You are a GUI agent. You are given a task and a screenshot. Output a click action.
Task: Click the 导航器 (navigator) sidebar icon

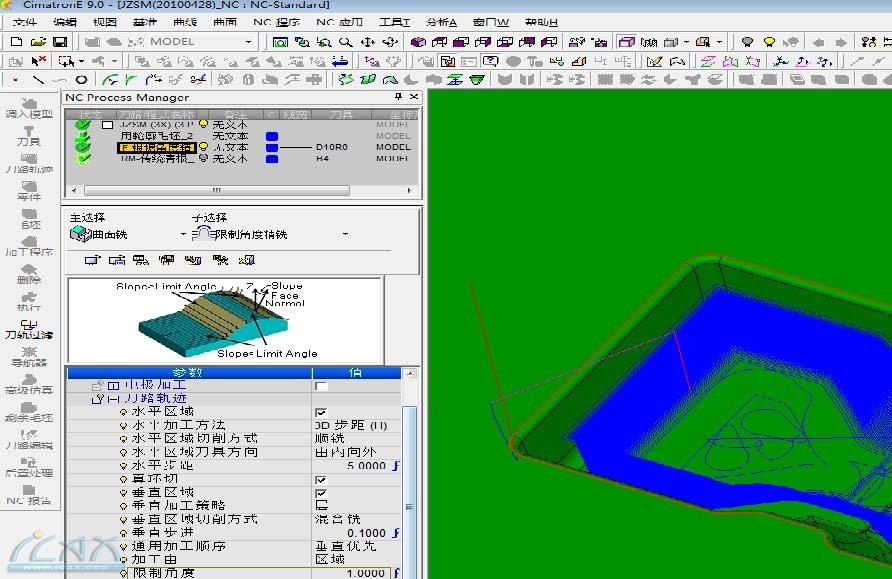(28, 356)
